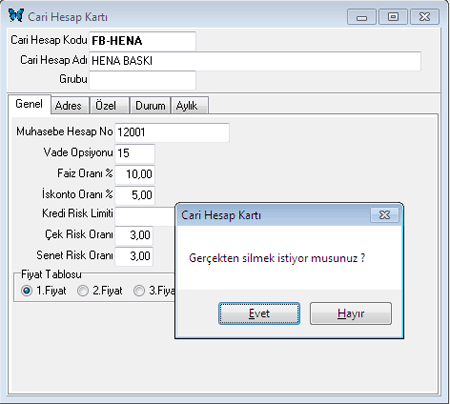
Task: Cancel deletion with the Hayır button
Action: pos(351,313)
